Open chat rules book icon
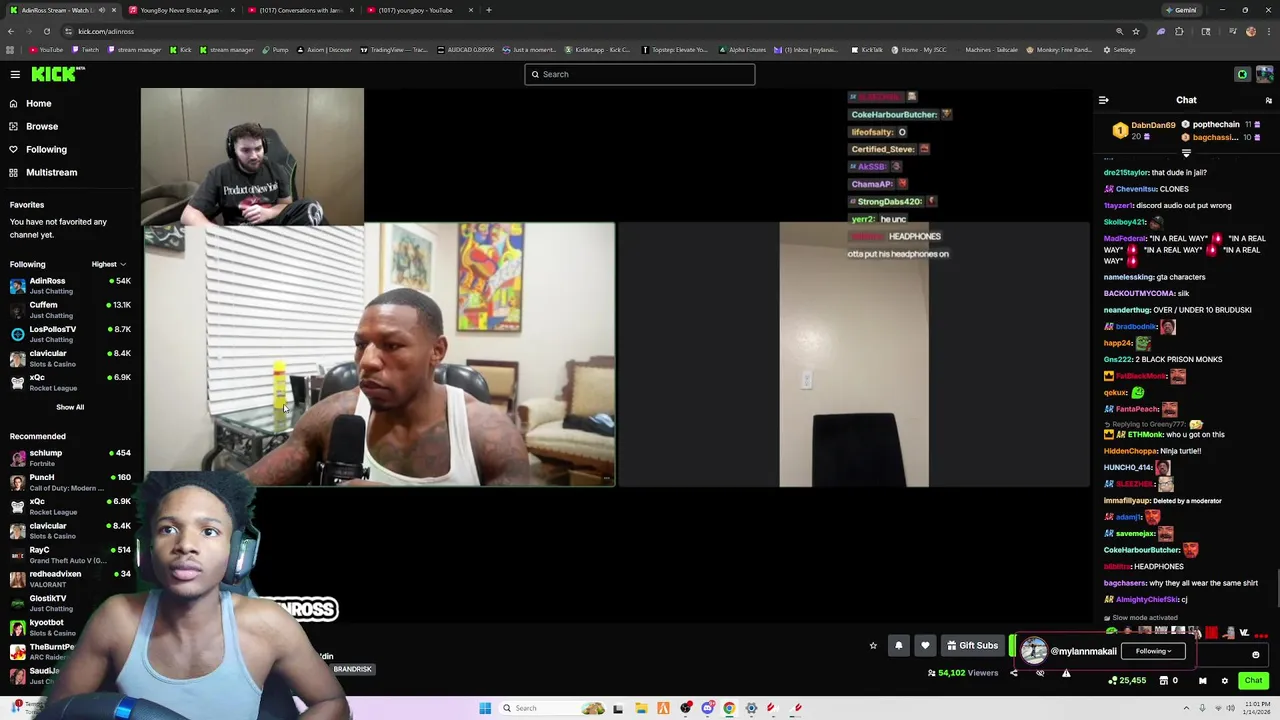Screen dimensions: 1280x720 pyautogui.click(x=1202, y=681)
